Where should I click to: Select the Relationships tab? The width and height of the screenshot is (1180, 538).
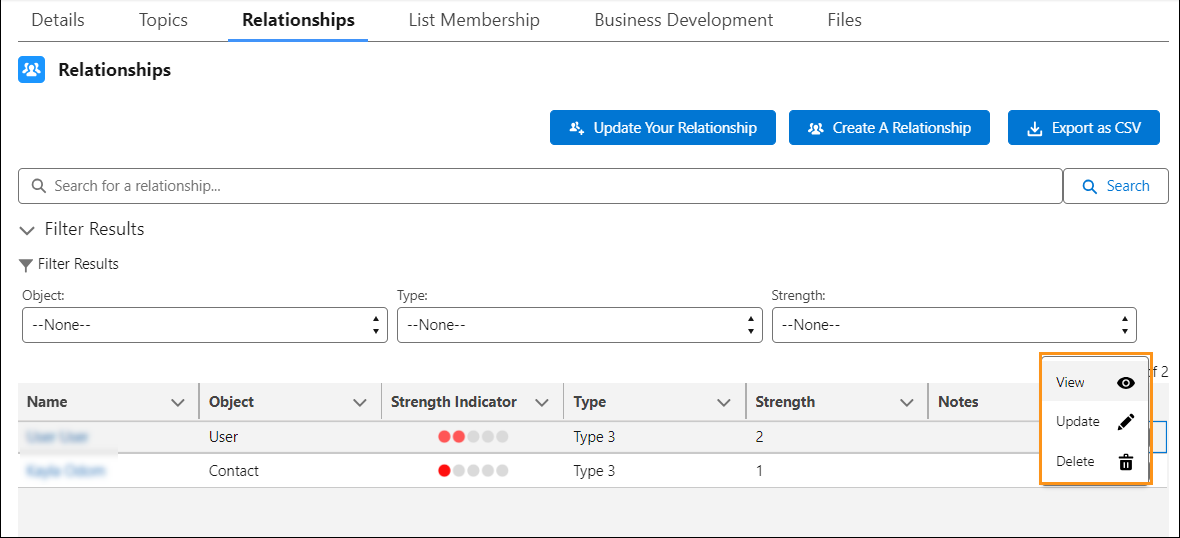(x=298, y=20)
